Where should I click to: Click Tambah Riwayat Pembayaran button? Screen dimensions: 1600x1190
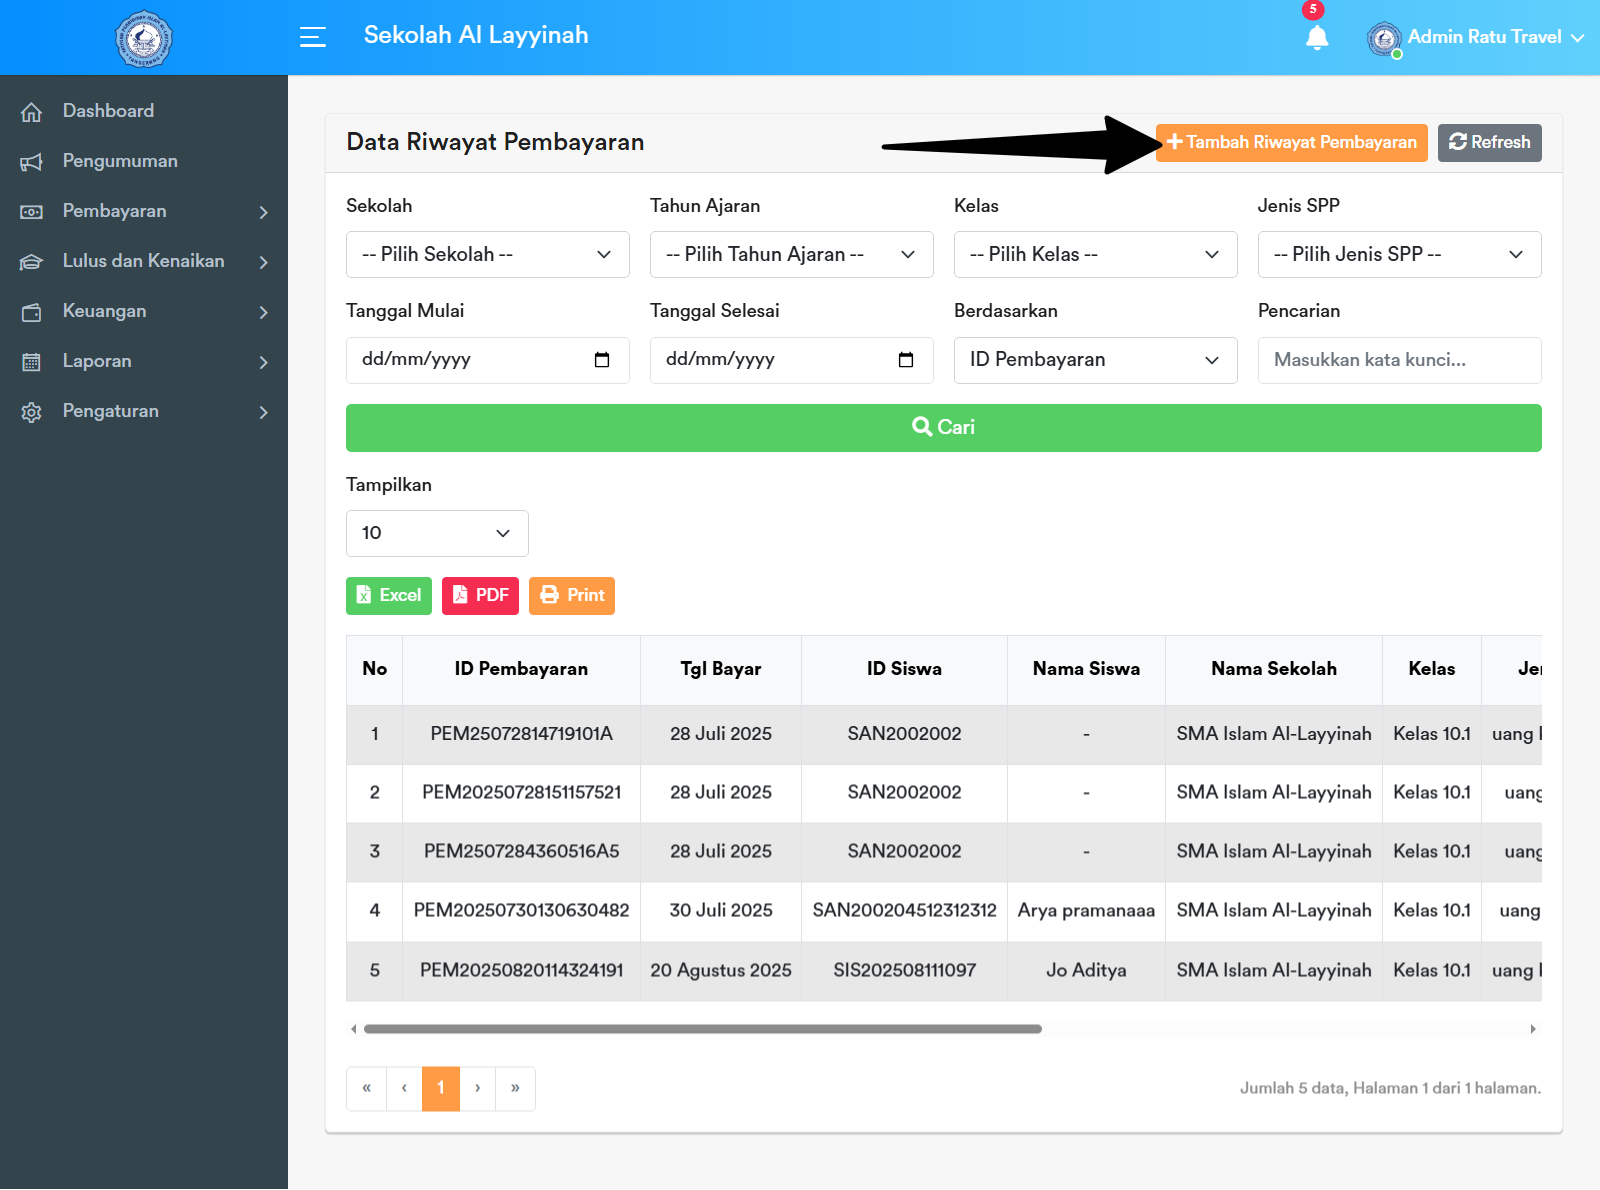(x=1292, y=143)
